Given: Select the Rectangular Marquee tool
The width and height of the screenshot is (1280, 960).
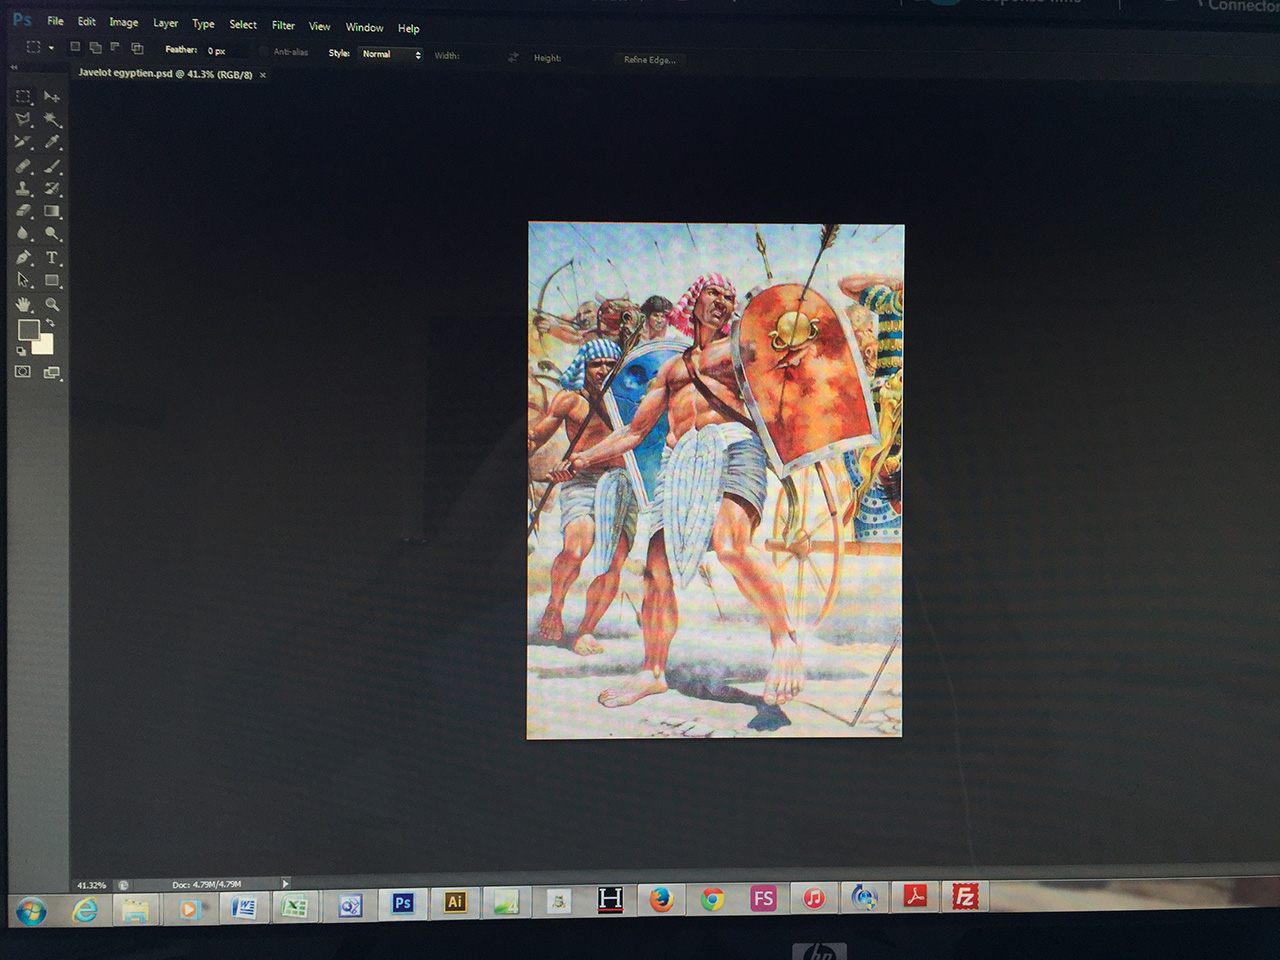Looking at the screenshot, I should point(23,97).
